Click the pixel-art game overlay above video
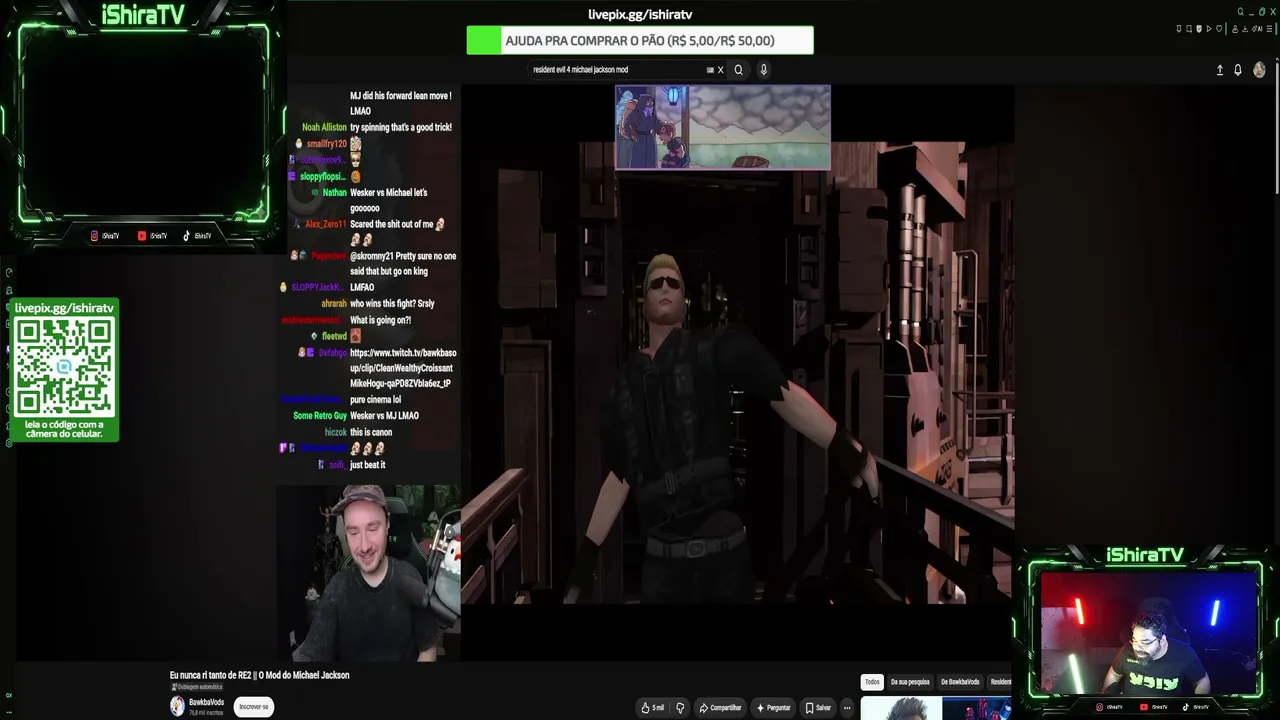 pos(722,127)
